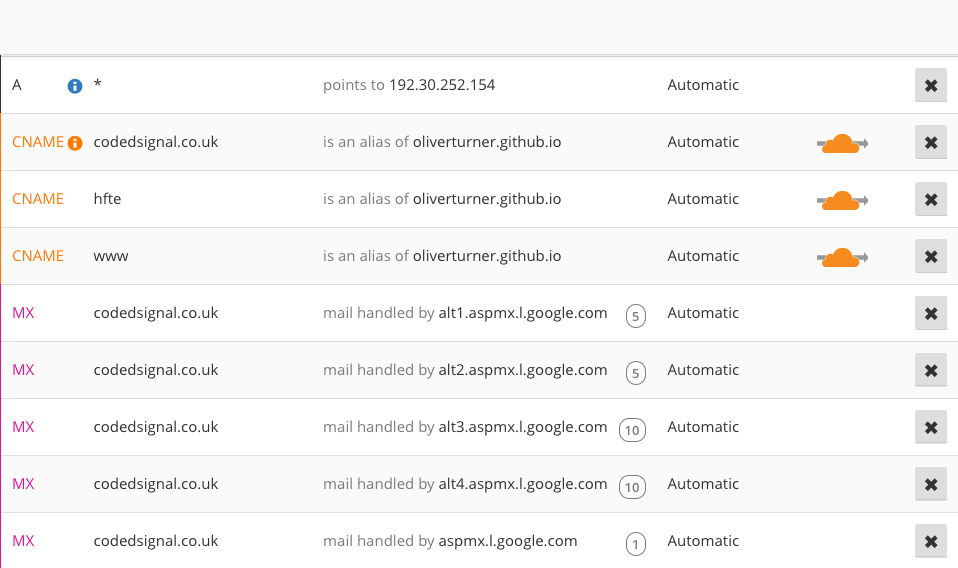Viewport: 958px width, 568px height.
Task: Delete the alt1.aspmx MX record
Action: [x=931, y=313]
